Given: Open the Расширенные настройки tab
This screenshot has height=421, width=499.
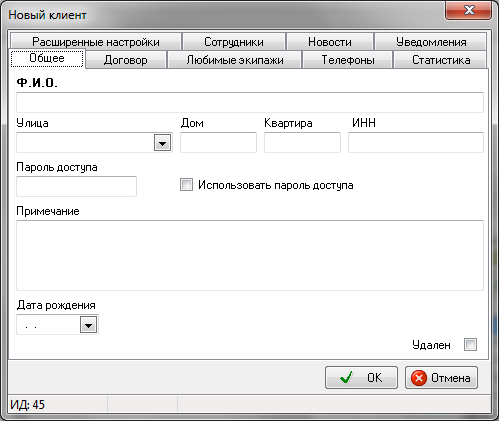Looking at the screenshot, I should [x=96, y=42].
